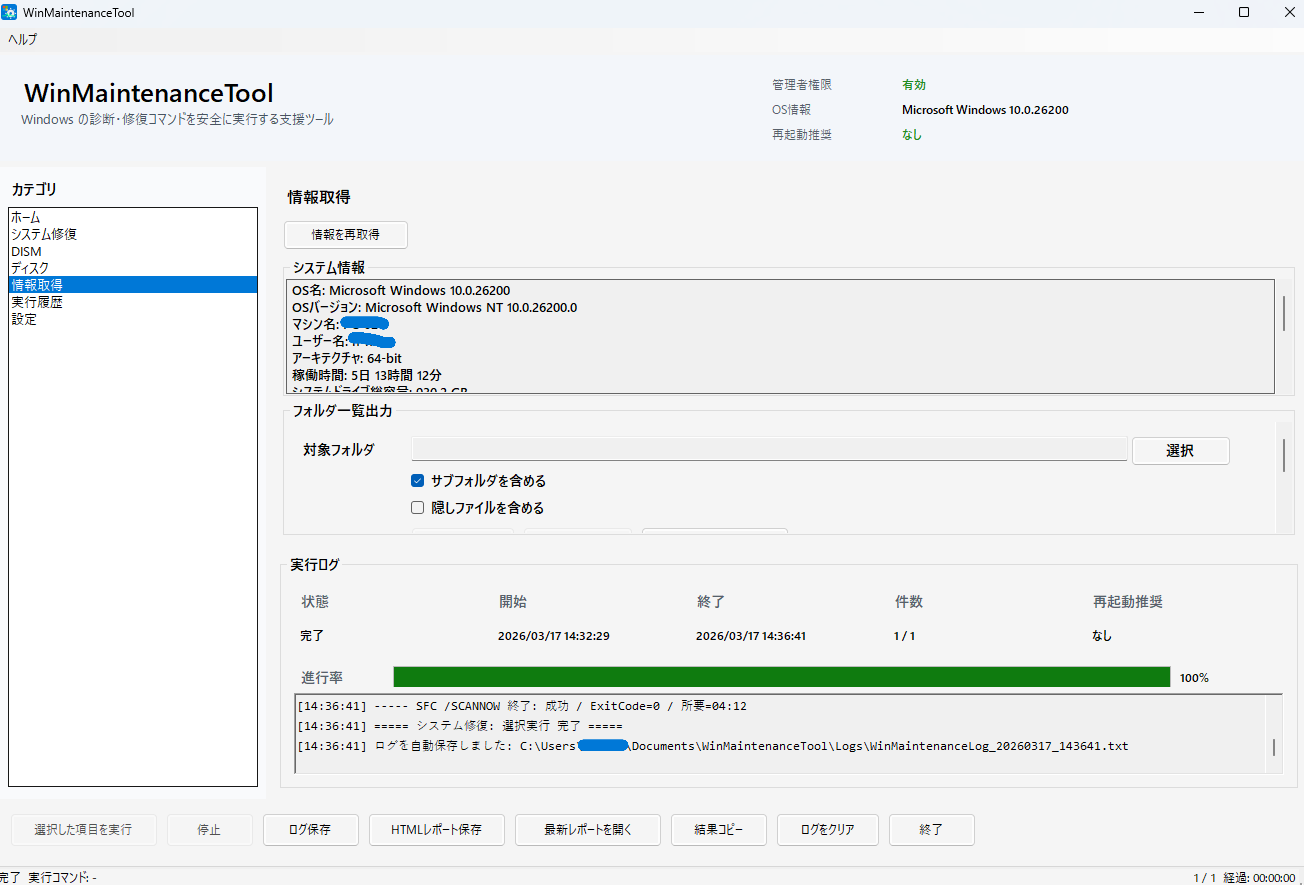1304x885 pixels.
Task: Open the ヘルプ menu
Action: click(21, 38)
